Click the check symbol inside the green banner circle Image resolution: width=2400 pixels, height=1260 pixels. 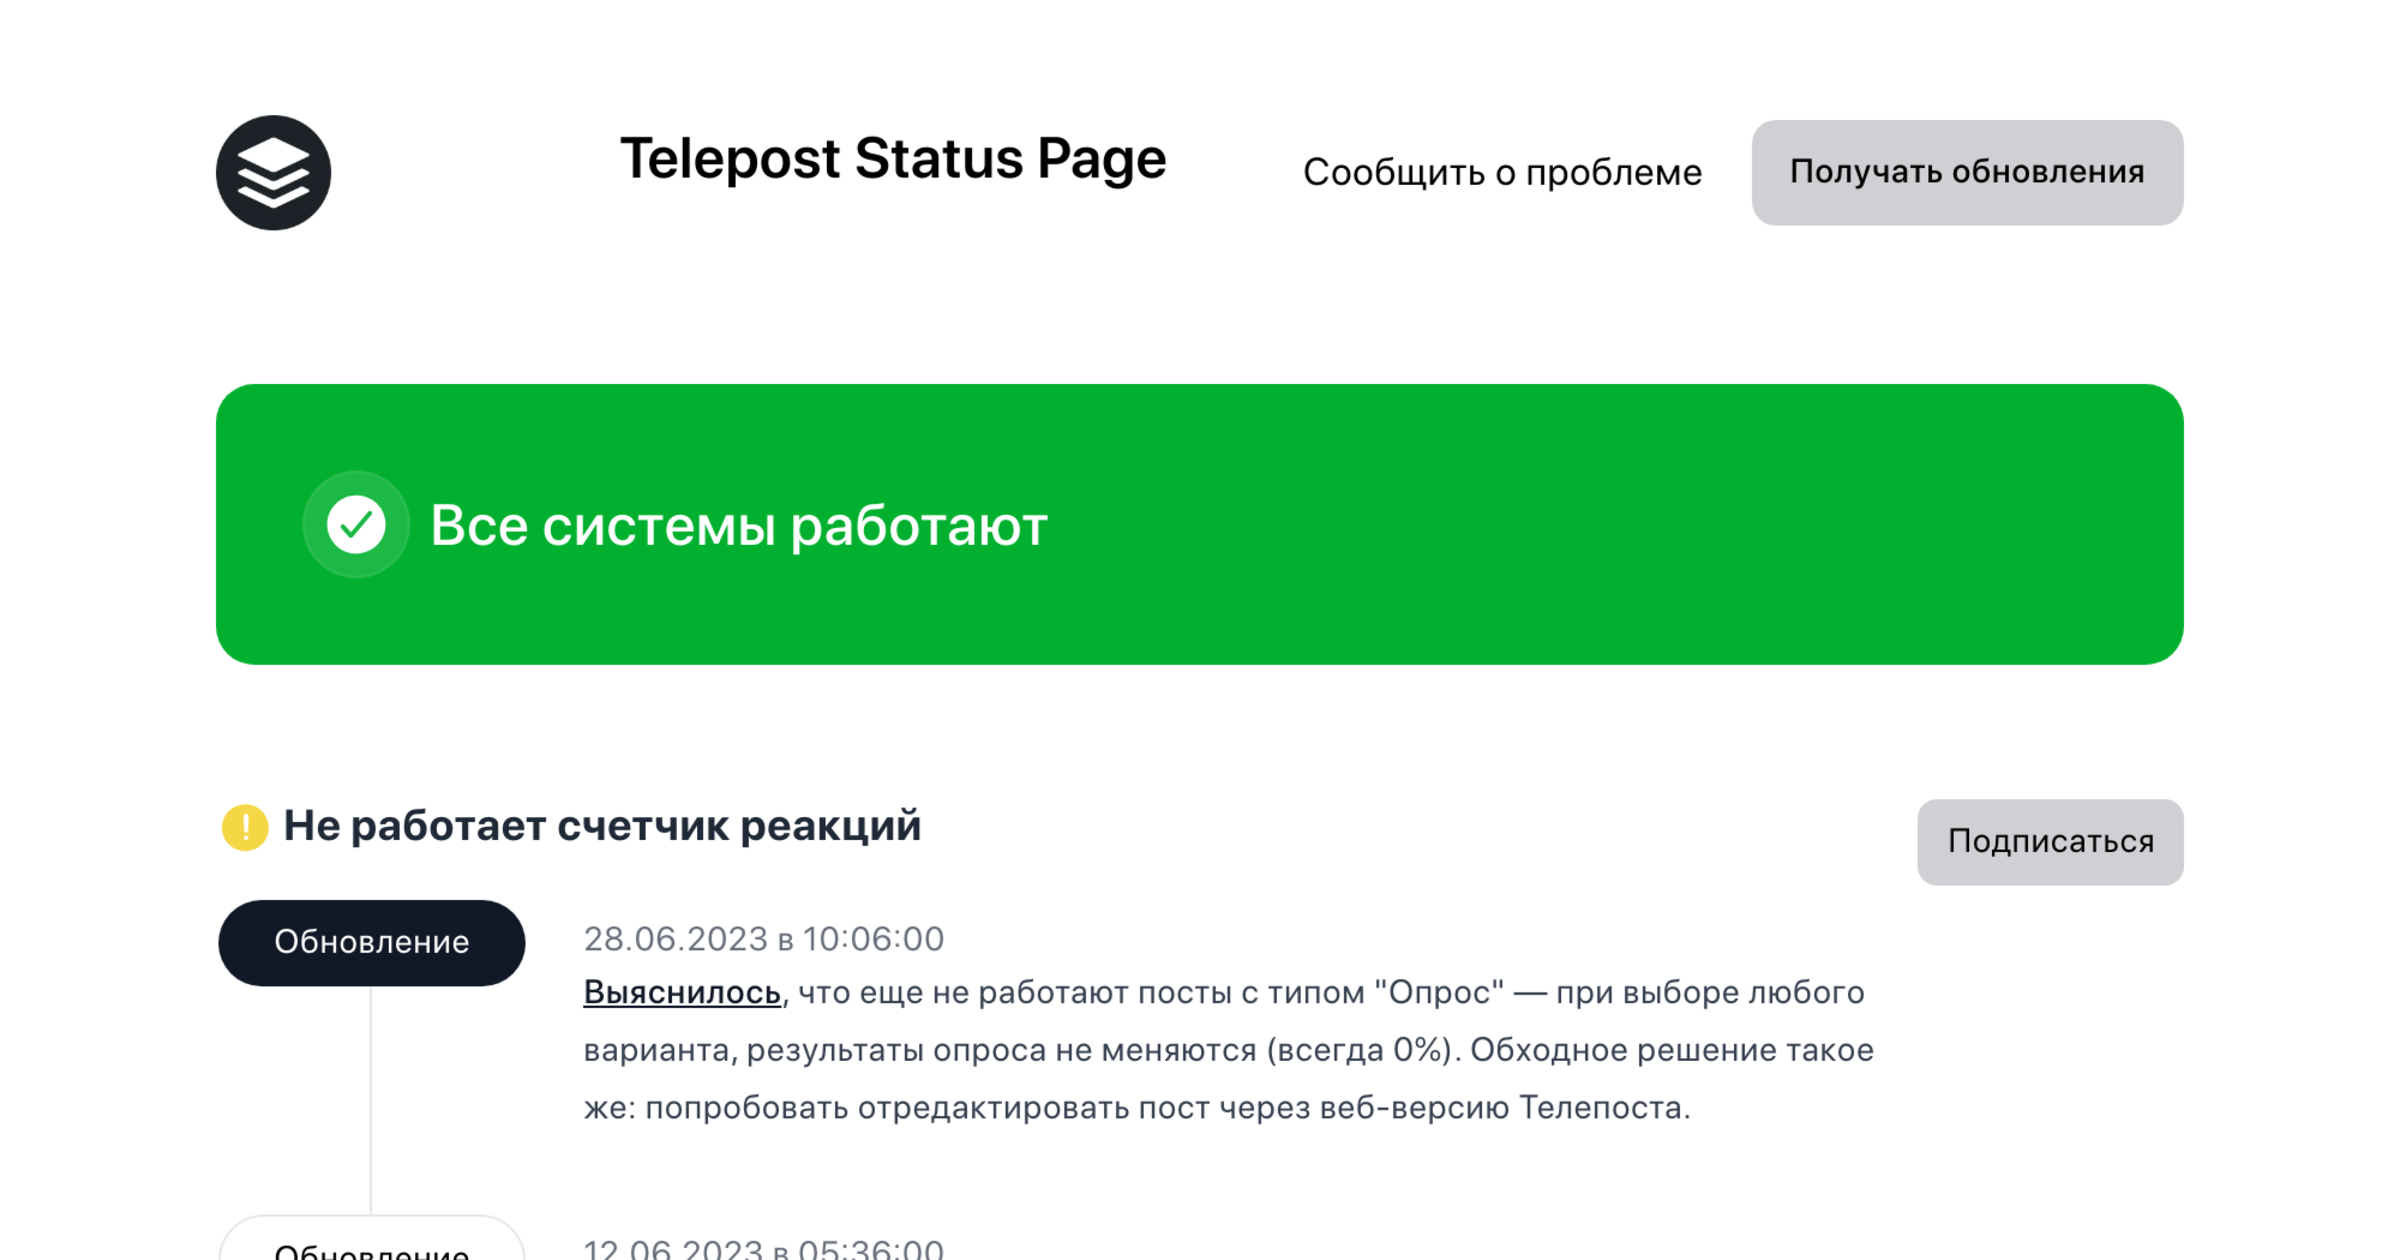356,524
